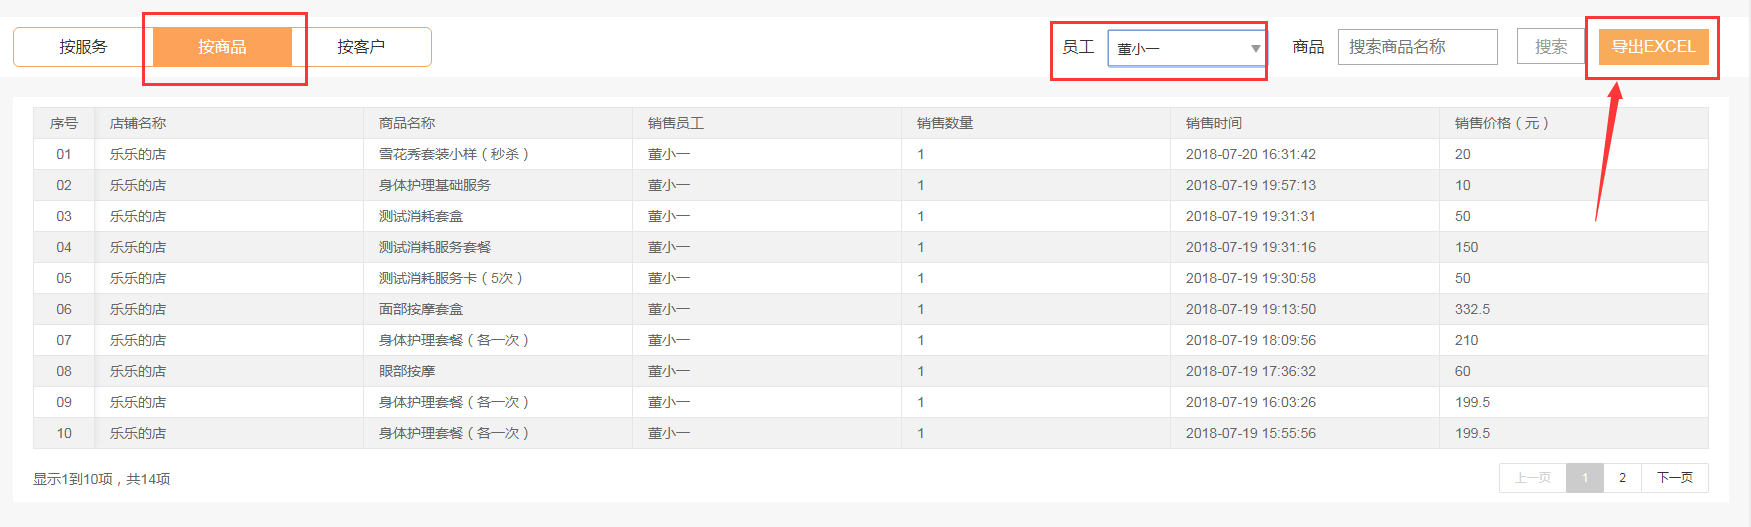Switch to the 按服务 tab
Image resolution: width=1751 pixels, height=527 pixels.
tap(83, 47)
